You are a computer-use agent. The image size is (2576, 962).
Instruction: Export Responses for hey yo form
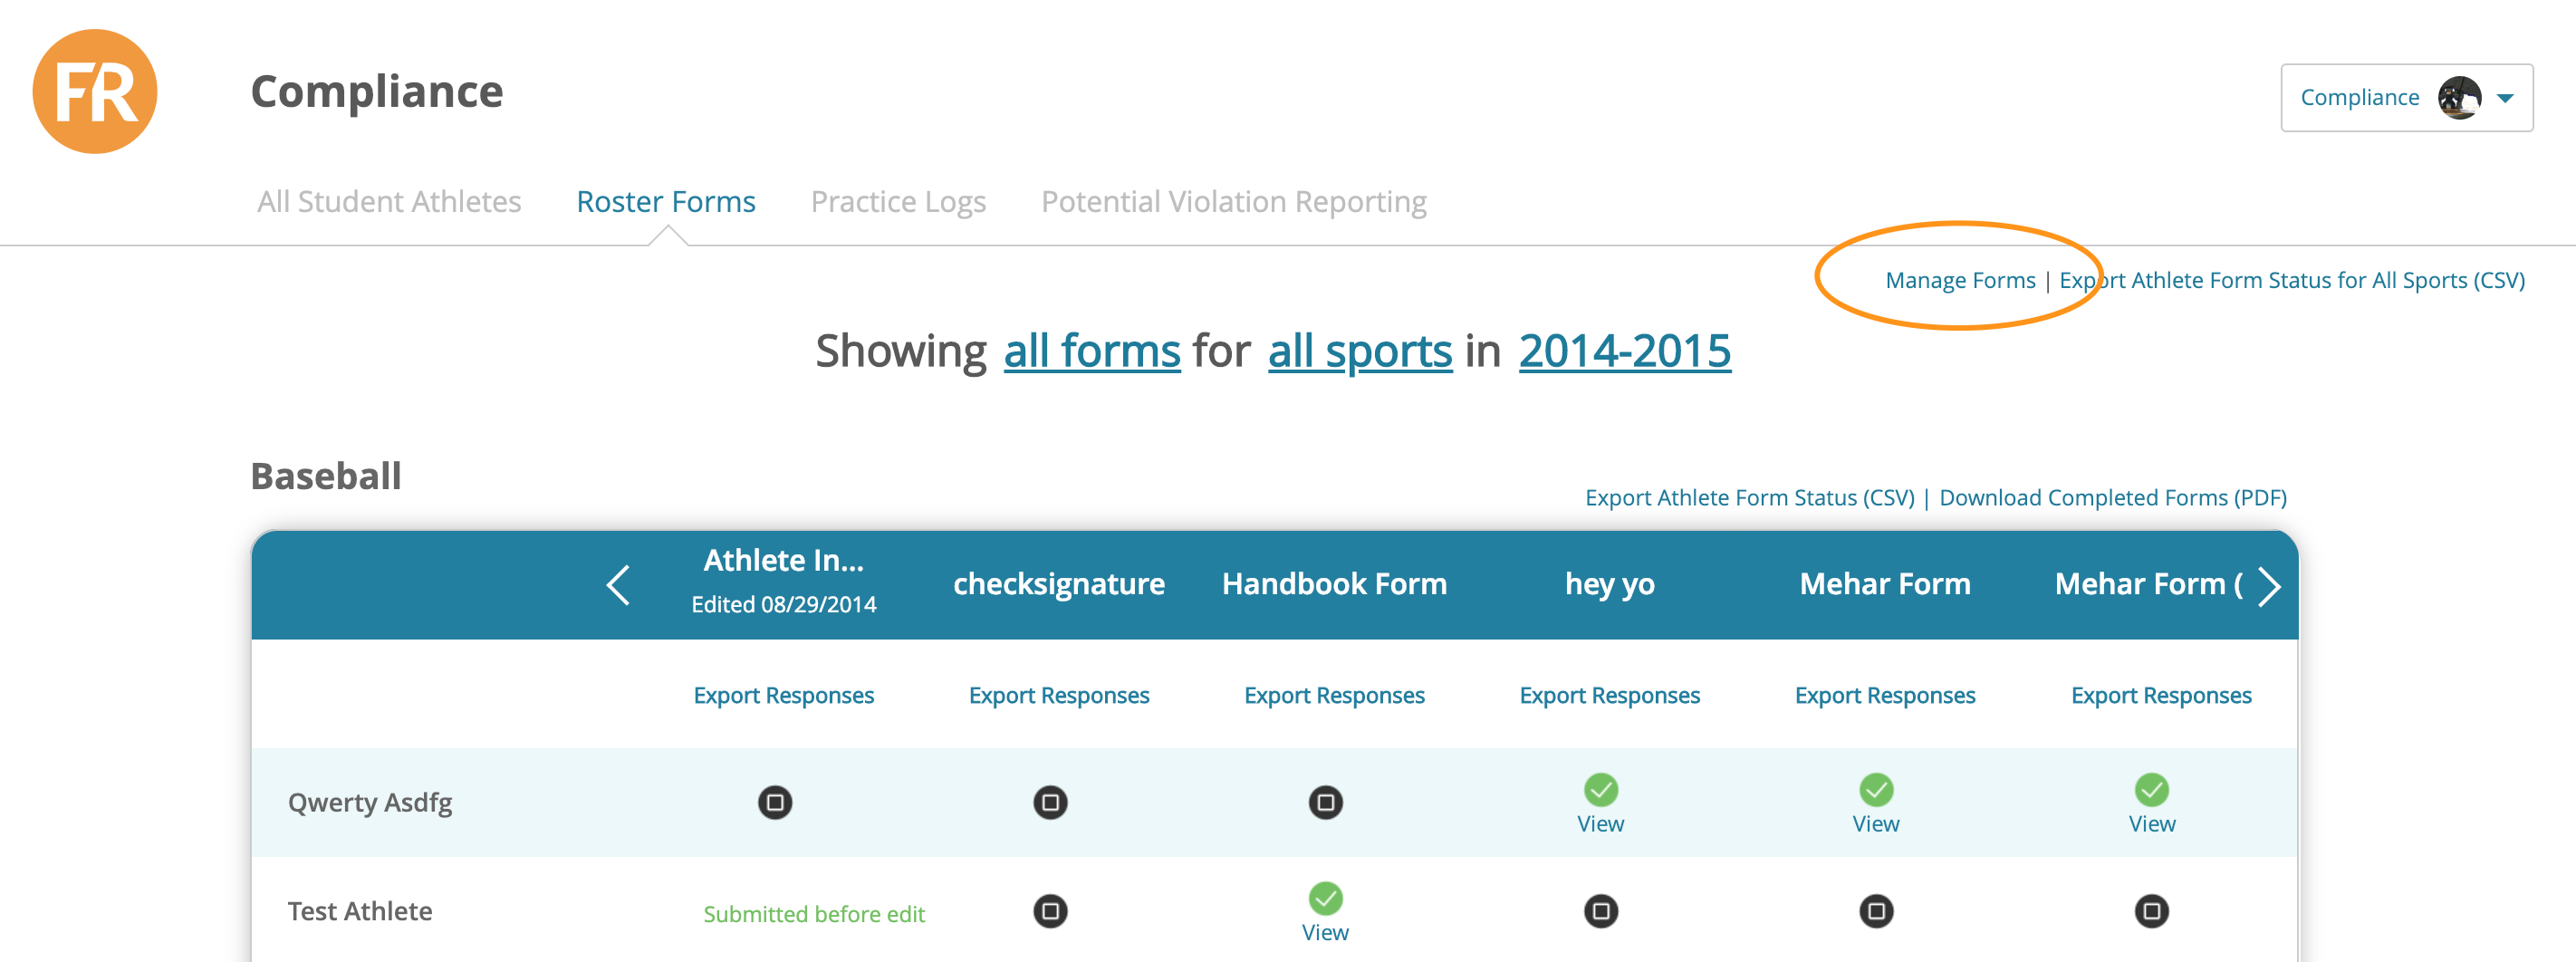[1610, 696]
